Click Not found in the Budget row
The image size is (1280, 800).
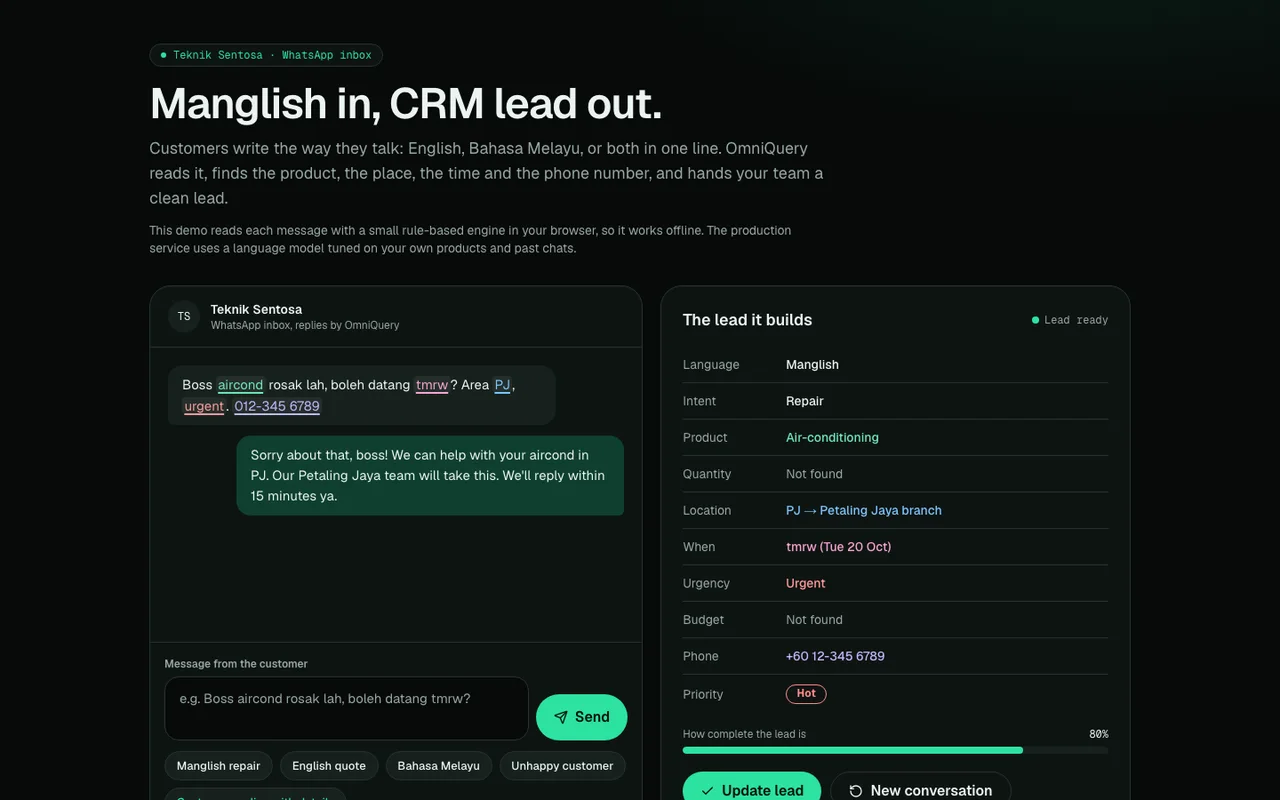point(814,620)
